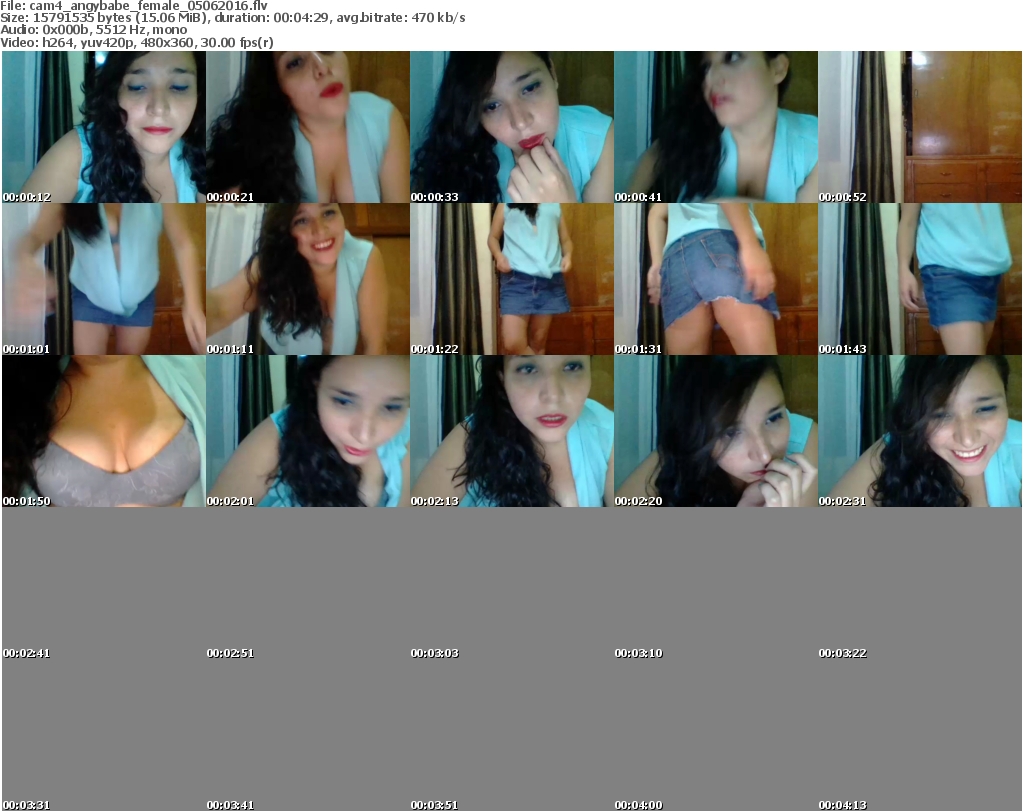Select the thumbnail stamped 00:01:11
The height and width of the screenshot is (811, 1024).
click(308, 279)
